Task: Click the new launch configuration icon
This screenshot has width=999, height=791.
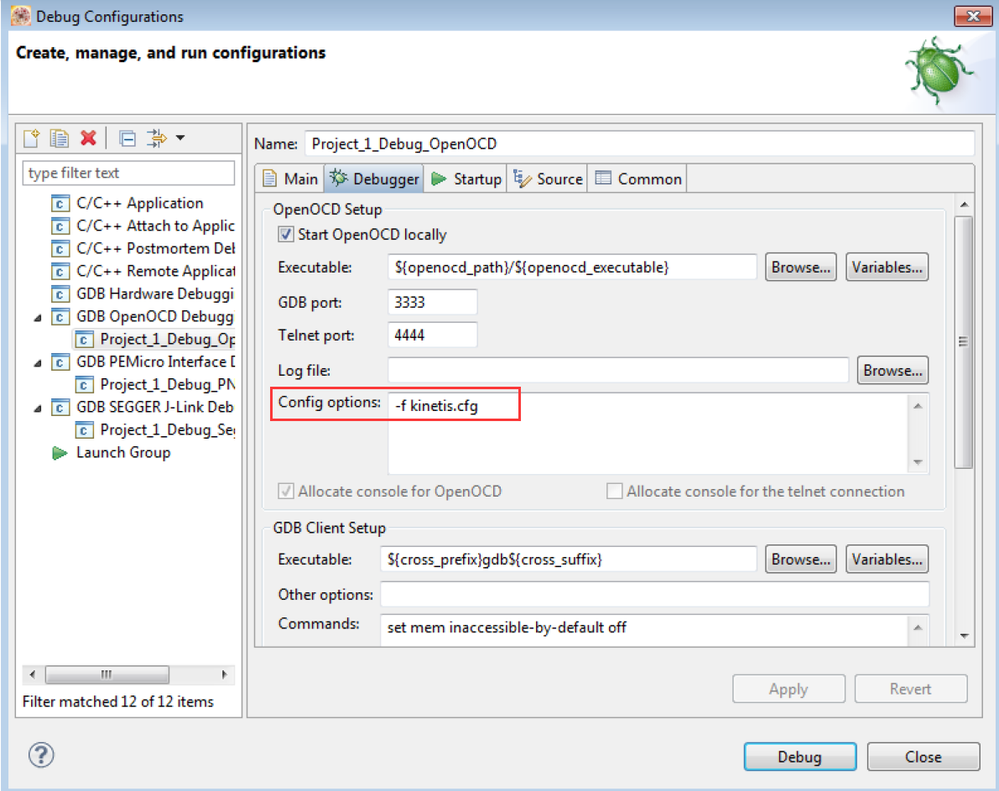Action: point(31,139)
